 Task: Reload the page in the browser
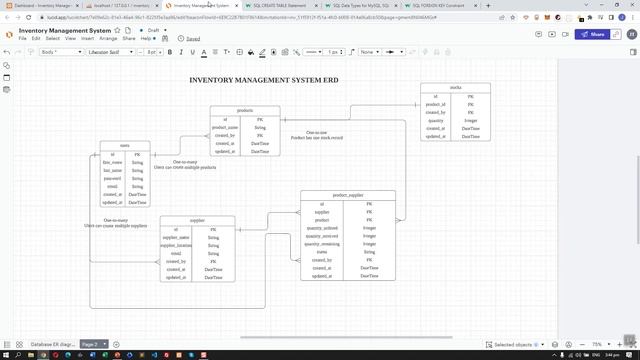(29, 18)
